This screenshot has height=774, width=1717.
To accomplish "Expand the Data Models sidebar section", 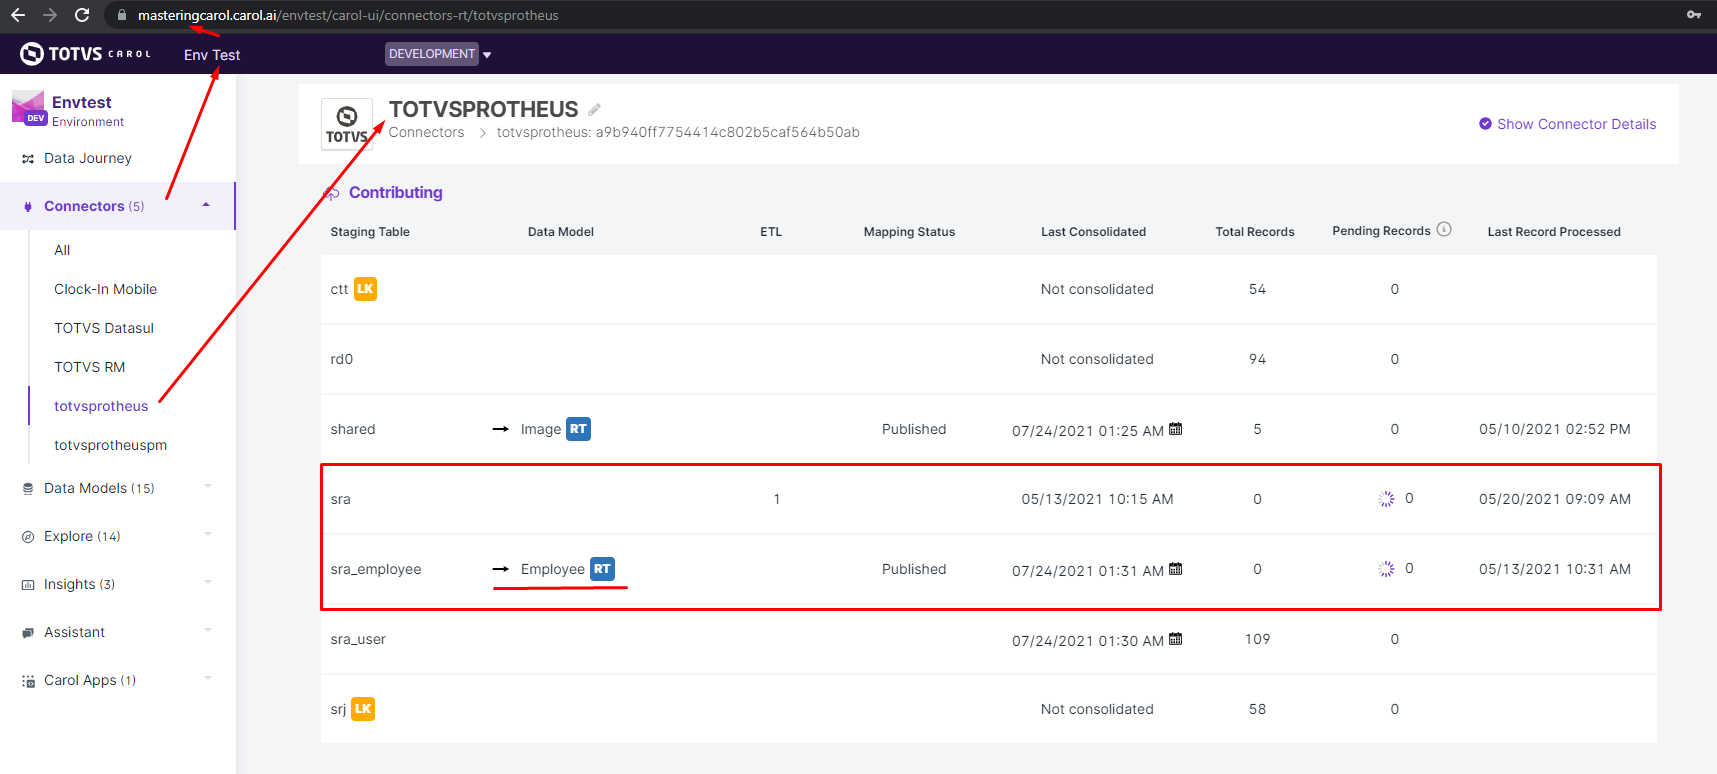I will point(207,488).
